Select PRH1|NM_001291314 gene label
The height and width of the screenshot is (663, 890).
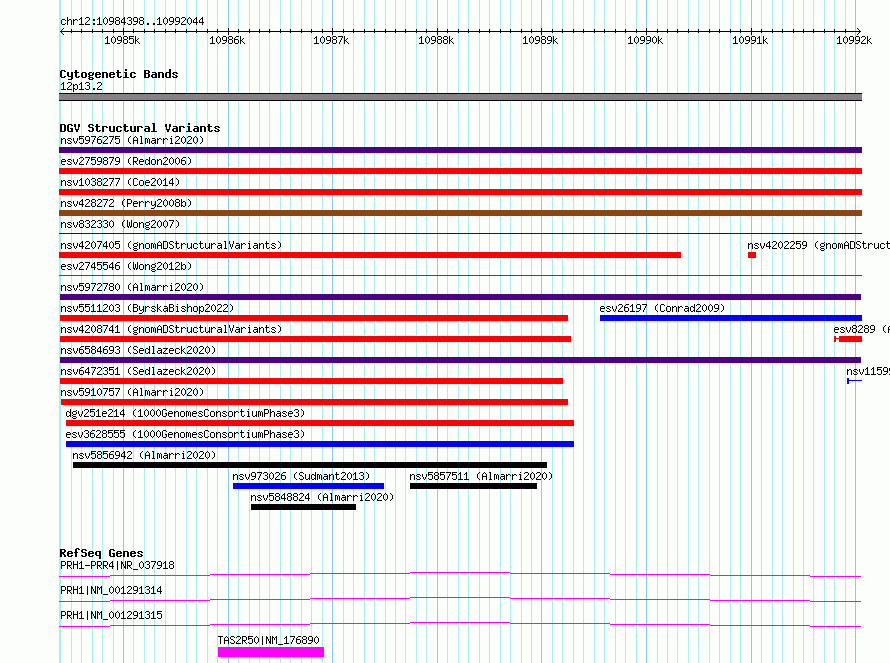tap(111, 590)
